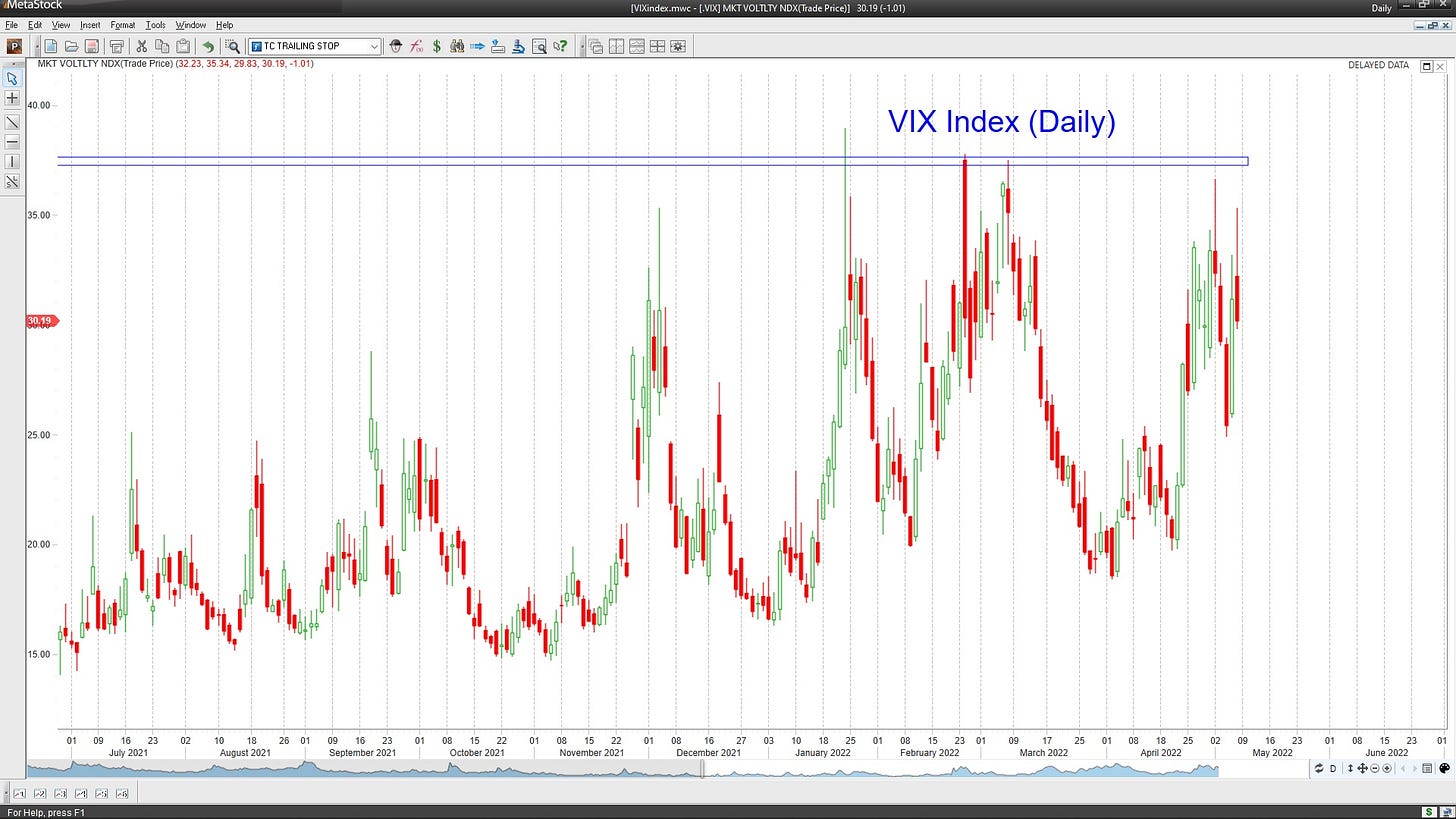Click the Daily periodicity label in title bar
Viewport: 1456px width, 819px height.
[1381, 8]
